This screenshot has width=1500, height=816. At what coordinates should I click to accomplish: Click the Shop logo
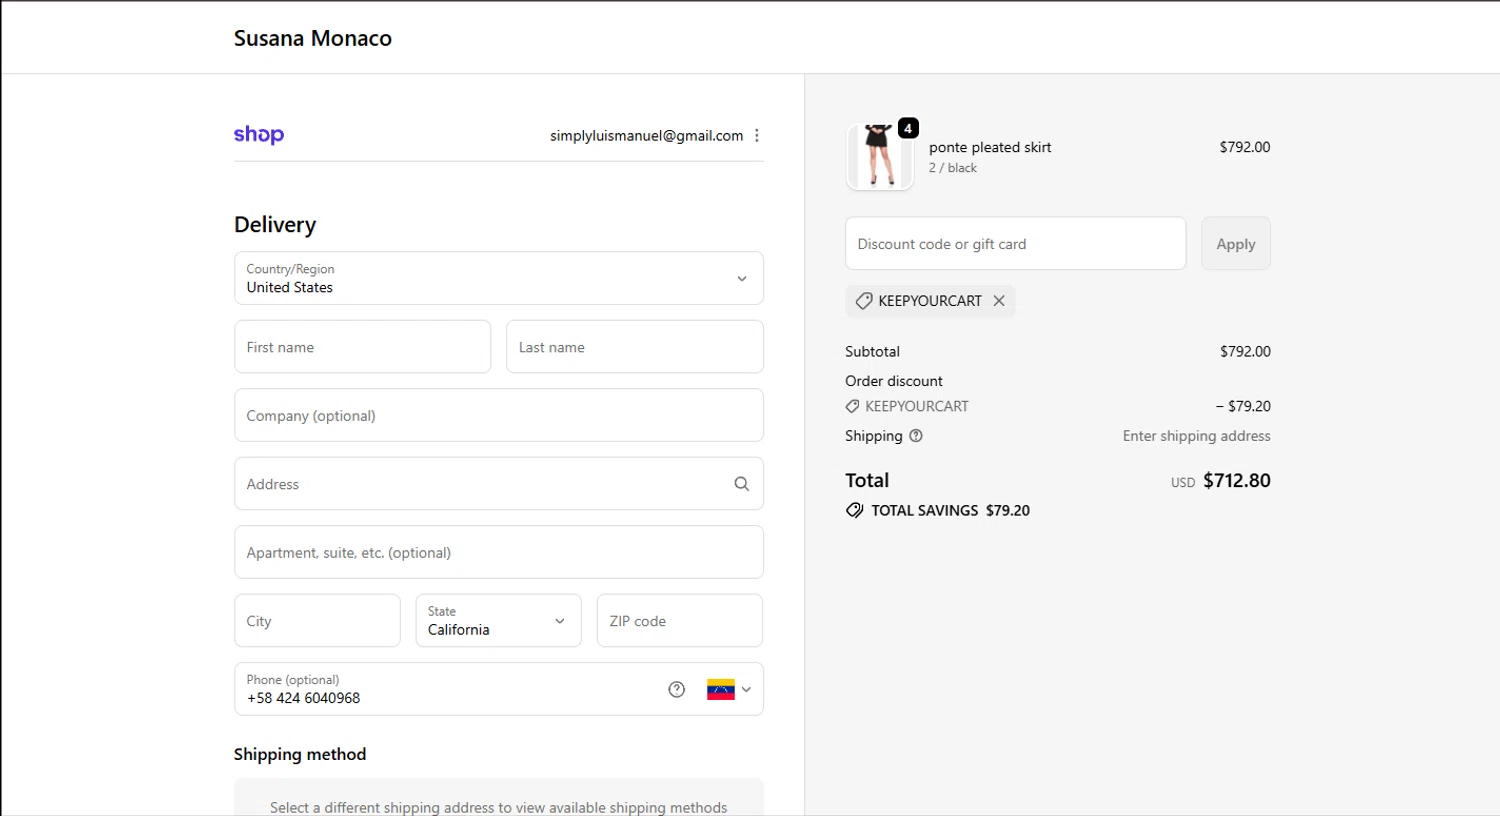tap(259, 135)
